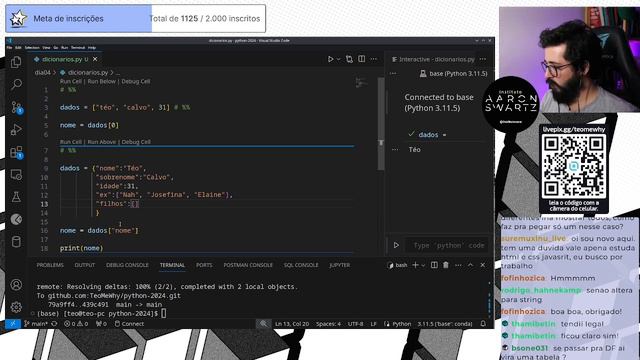Change Python language mode in status bar
Viewport: 640px width, 360px height.
(x=402, y=324)
